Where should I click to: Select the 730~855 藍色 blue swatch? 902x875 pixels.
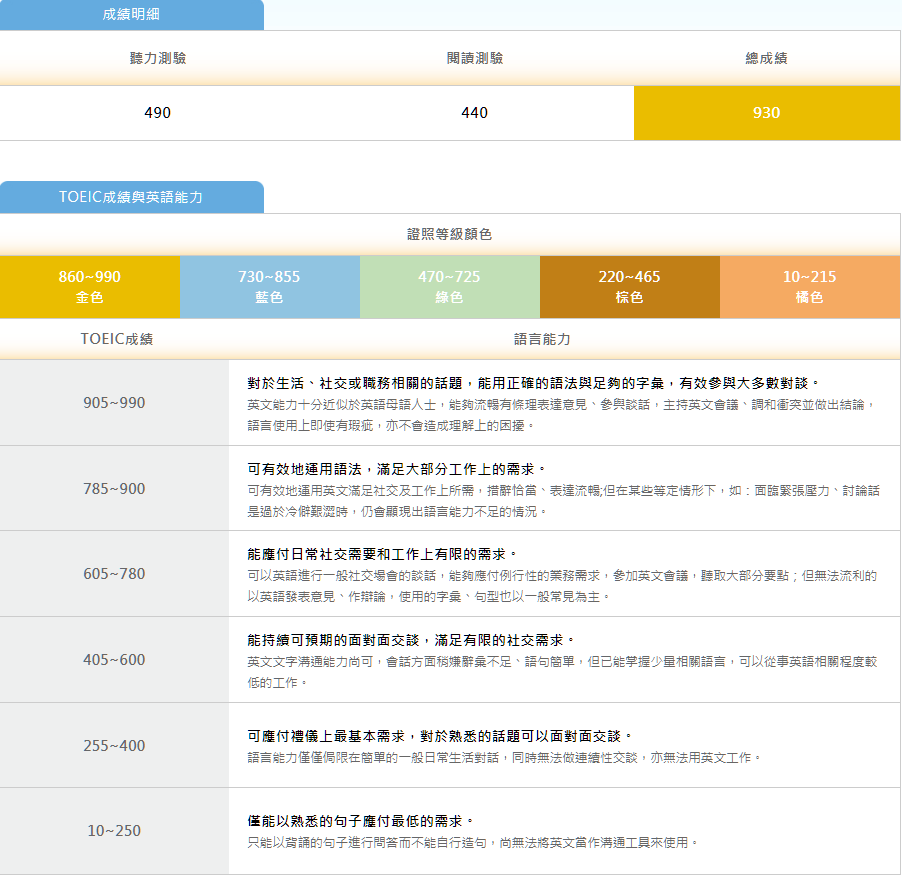[270, 287]
